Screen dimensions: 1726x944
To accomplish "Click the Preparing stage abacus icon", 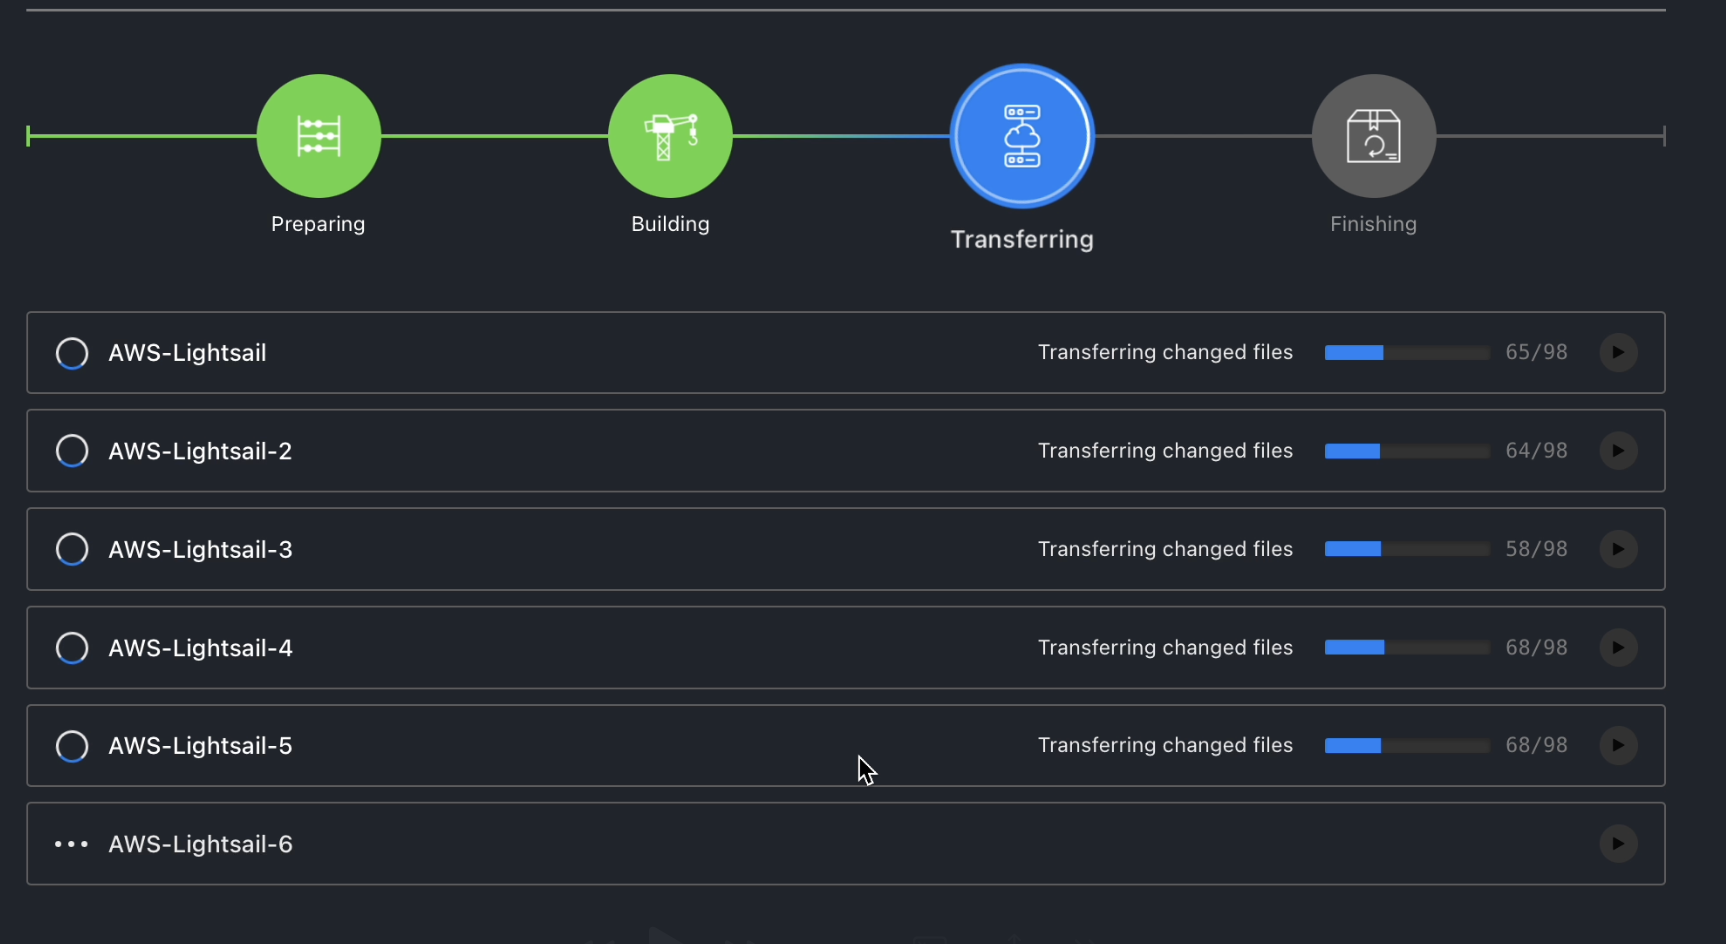I will [x=319, y=136].
